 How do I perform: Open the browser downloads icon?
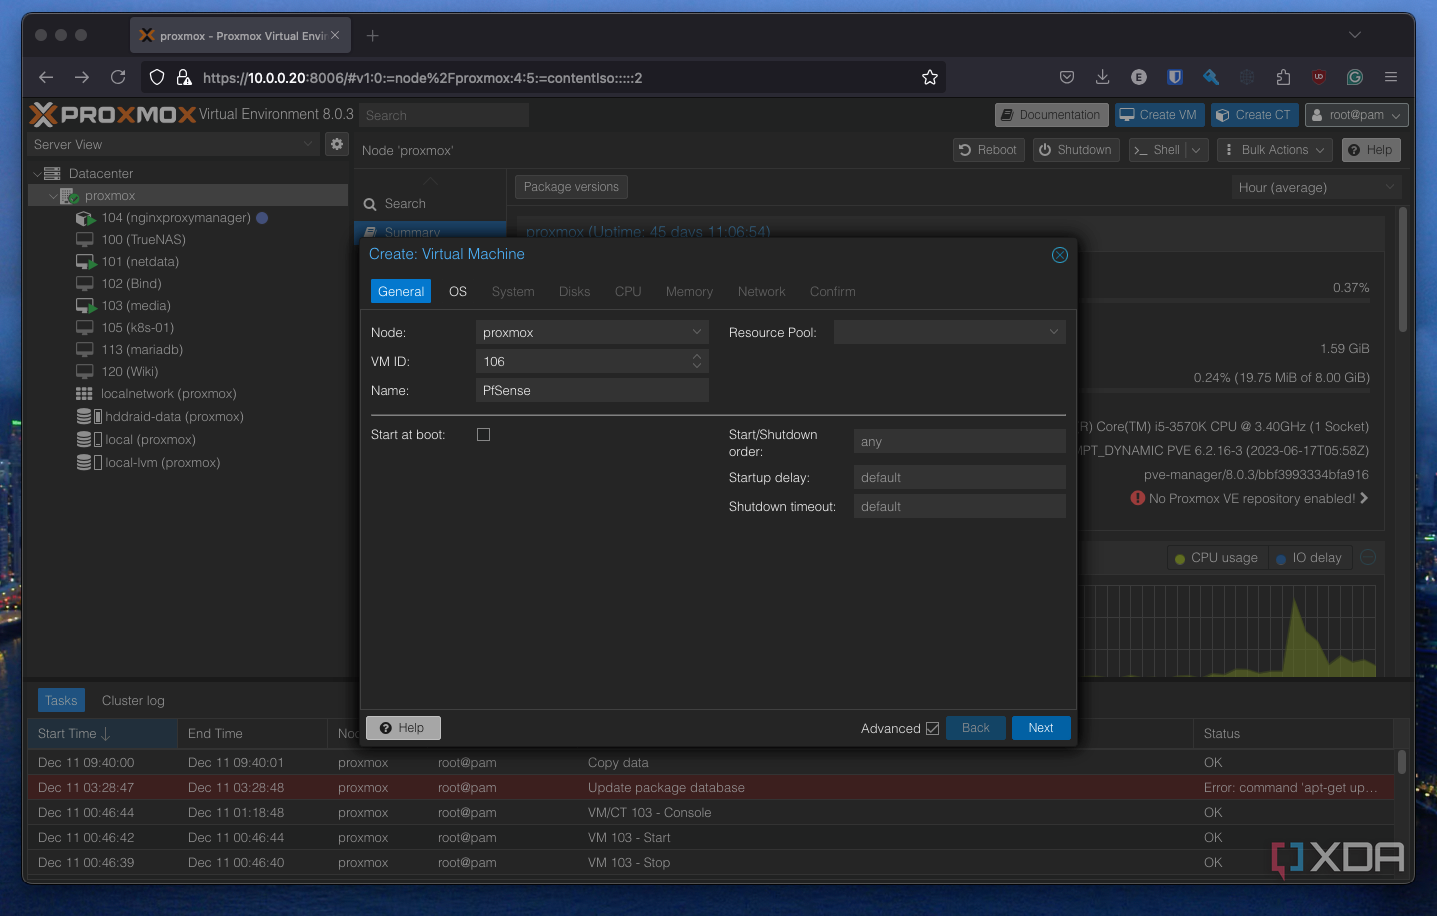pyautogui.click(x=1103, y=77)
